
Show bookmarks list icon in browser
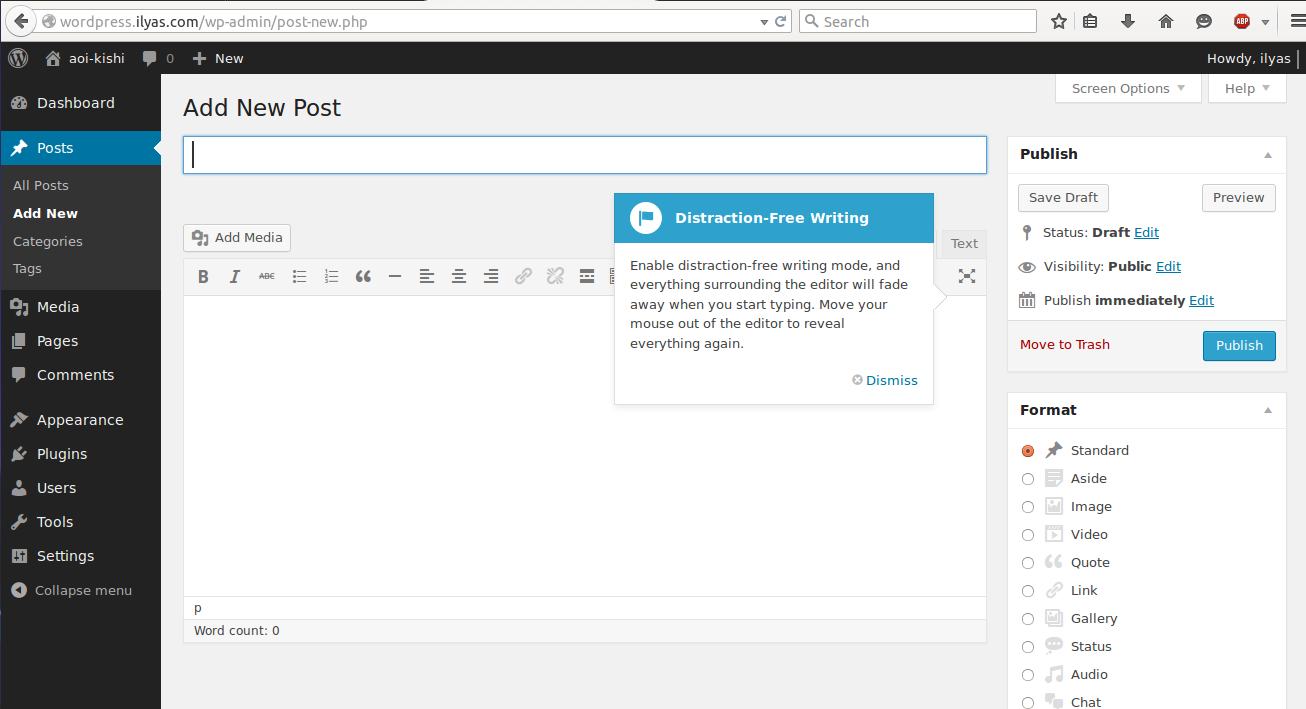(1091, 21)
